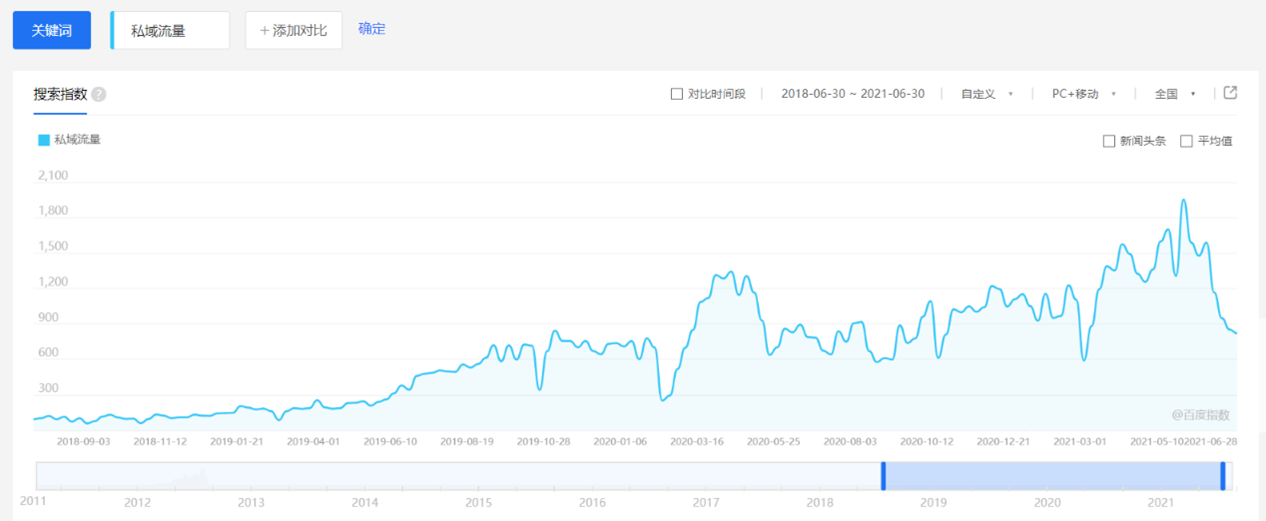Click the plus sign in 添加对比
This screenshot has width=1266, height=521.
point(265,30)
